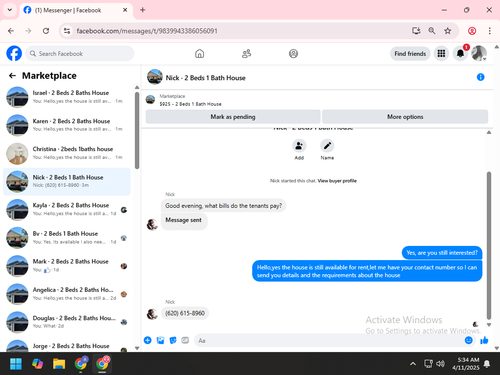Click the Add people icon

tap(299, 146)
